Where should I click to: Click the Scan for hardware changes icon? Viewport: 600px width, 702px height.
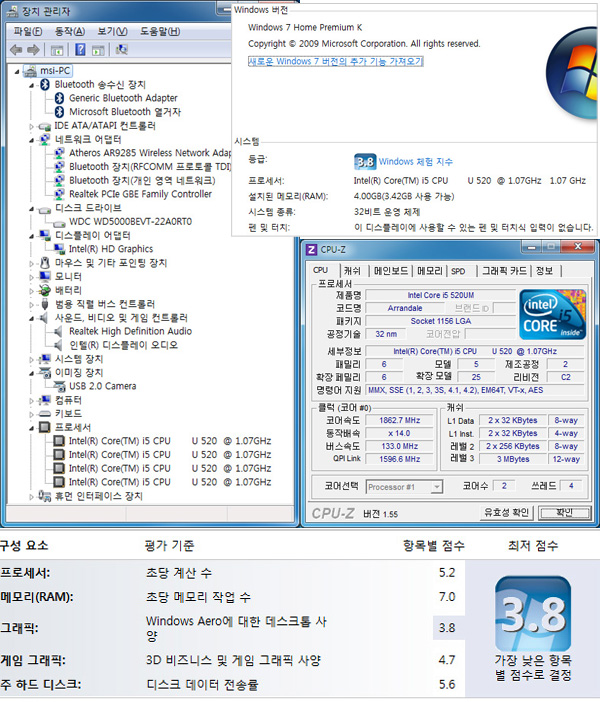pos(121,50)
